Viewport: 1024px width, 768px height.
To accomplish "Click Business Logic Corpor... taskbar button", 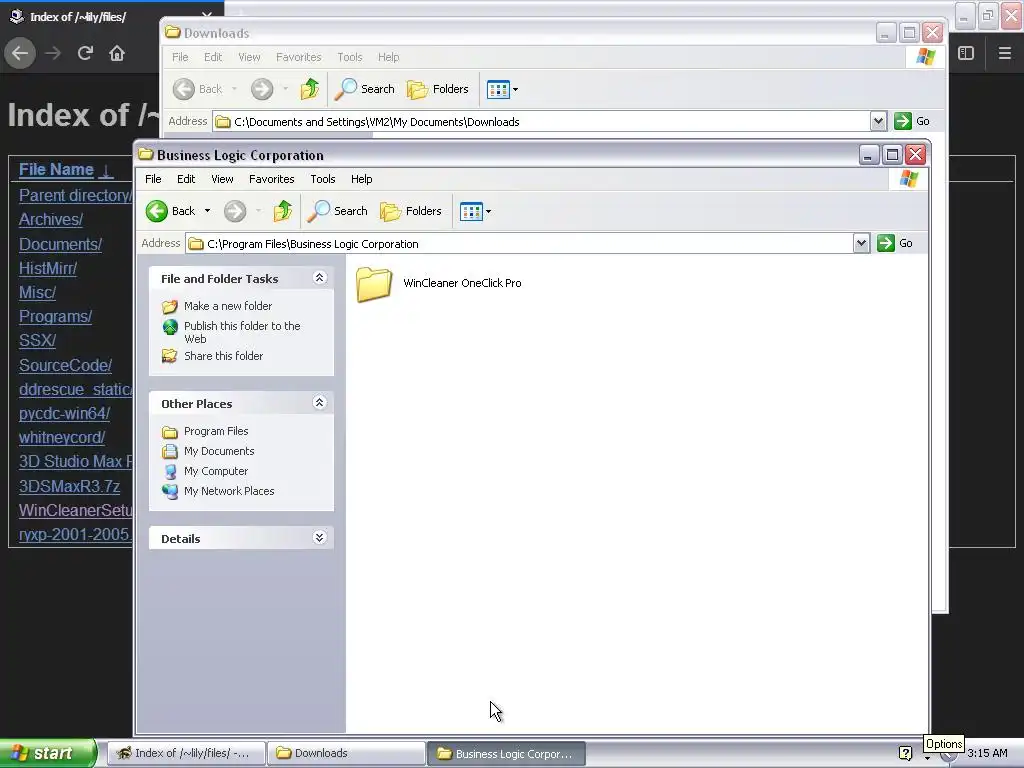I will [506, 754].
